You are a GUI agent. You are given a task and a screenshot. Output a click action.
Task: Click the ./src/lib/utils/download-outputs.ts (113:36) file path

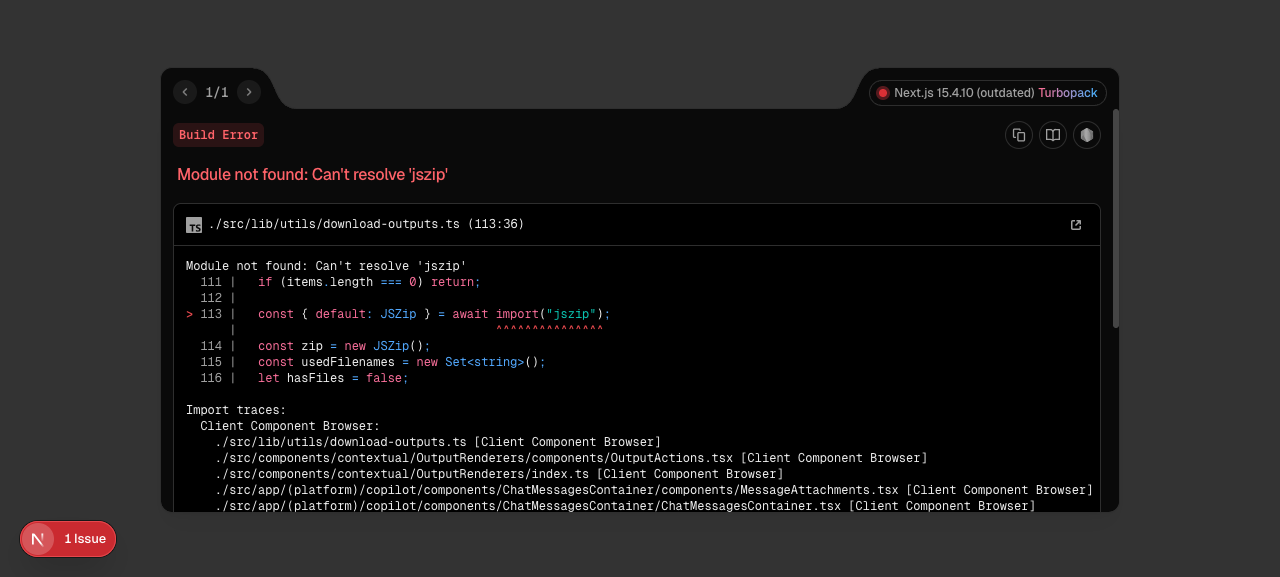point(366,224)
